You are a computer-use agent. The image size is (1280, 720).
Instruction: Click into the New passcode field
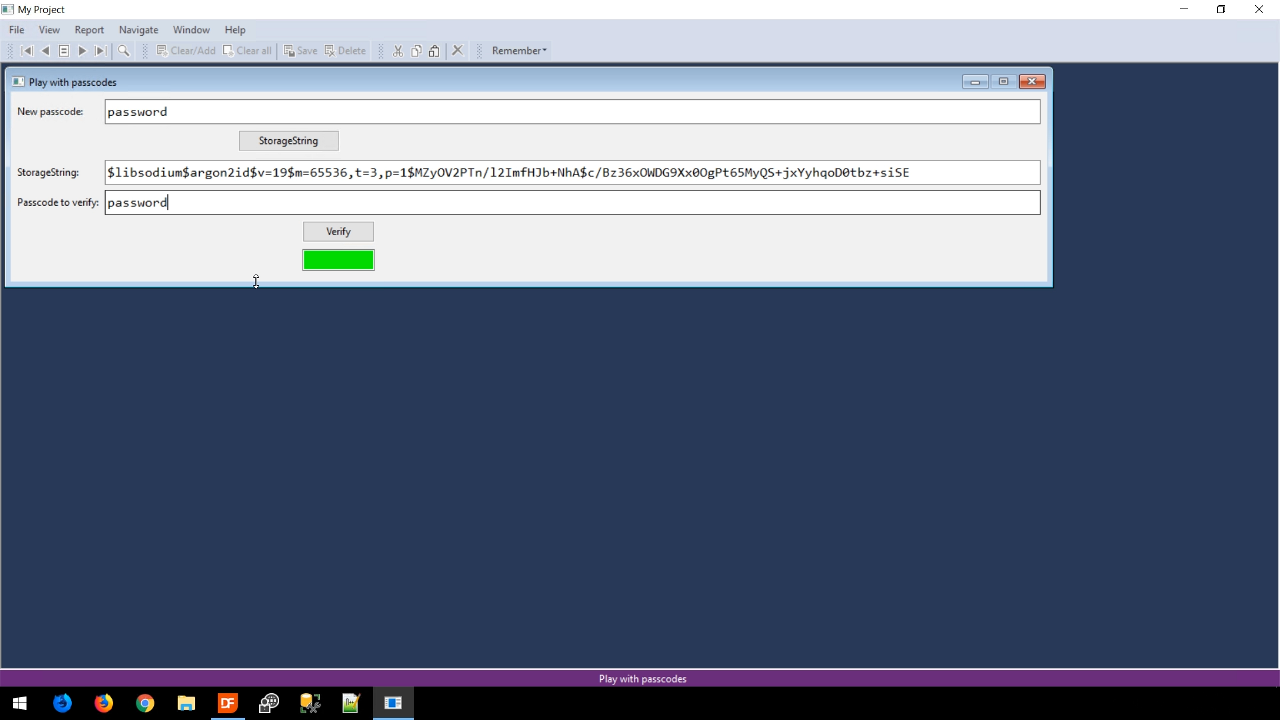coord(572,112)
